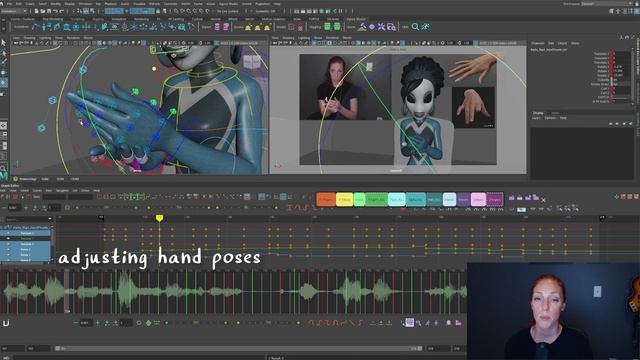
Task: Click the view cube in left viewport
Action: pos(251,62)
